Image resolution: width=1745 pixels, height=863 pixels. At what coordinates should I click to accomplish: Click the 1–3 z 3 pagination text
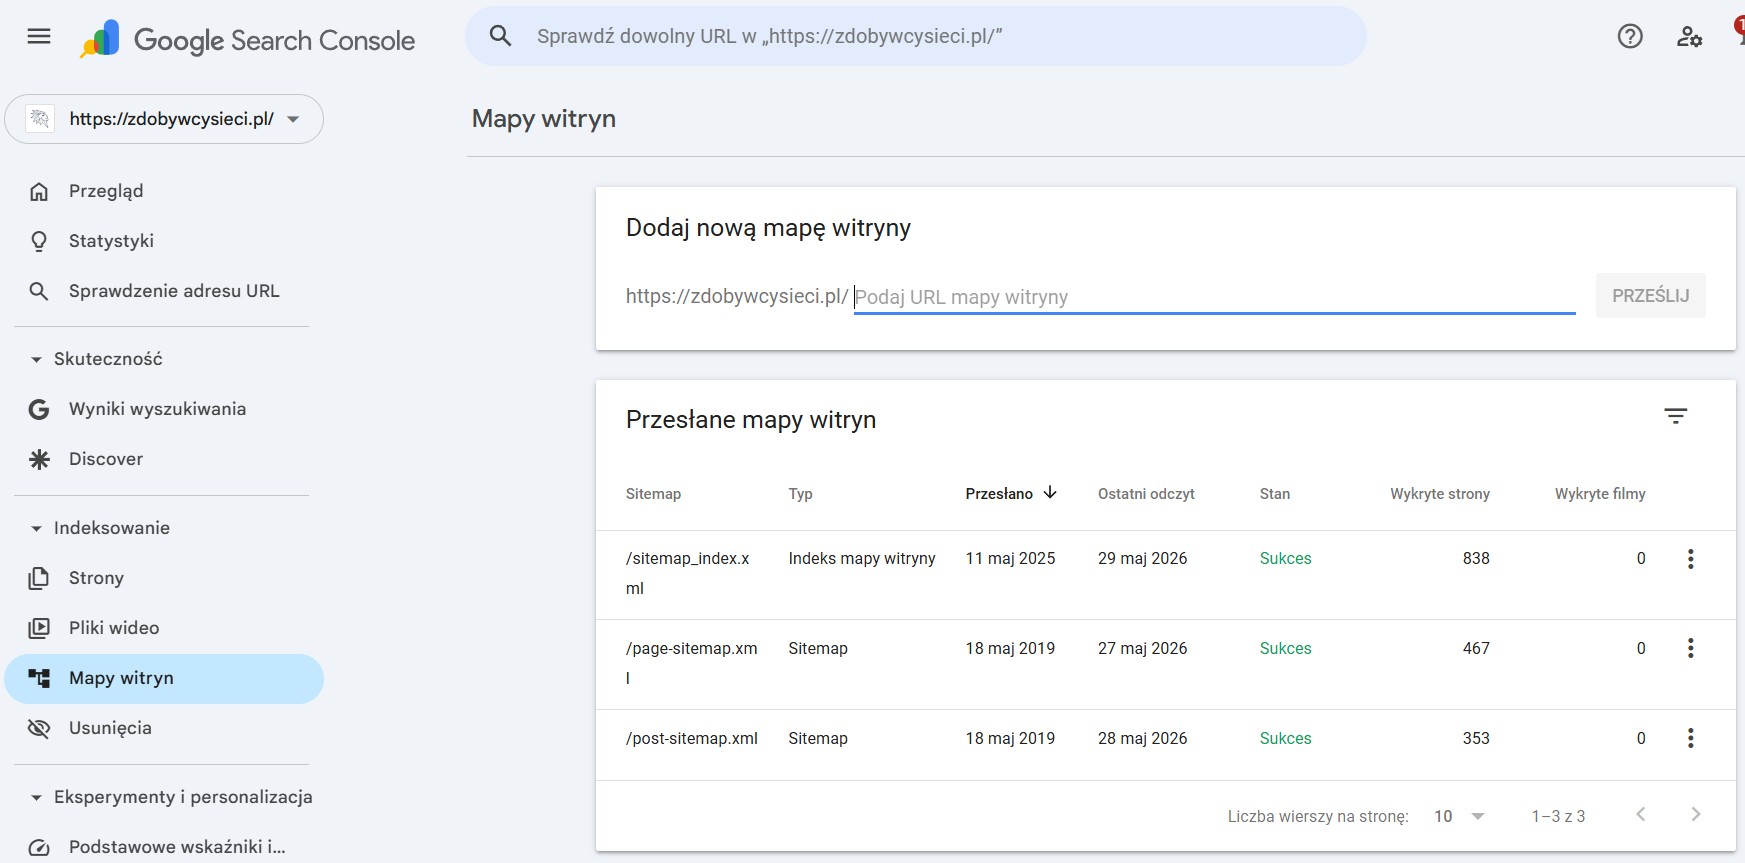coord(1558,816)
